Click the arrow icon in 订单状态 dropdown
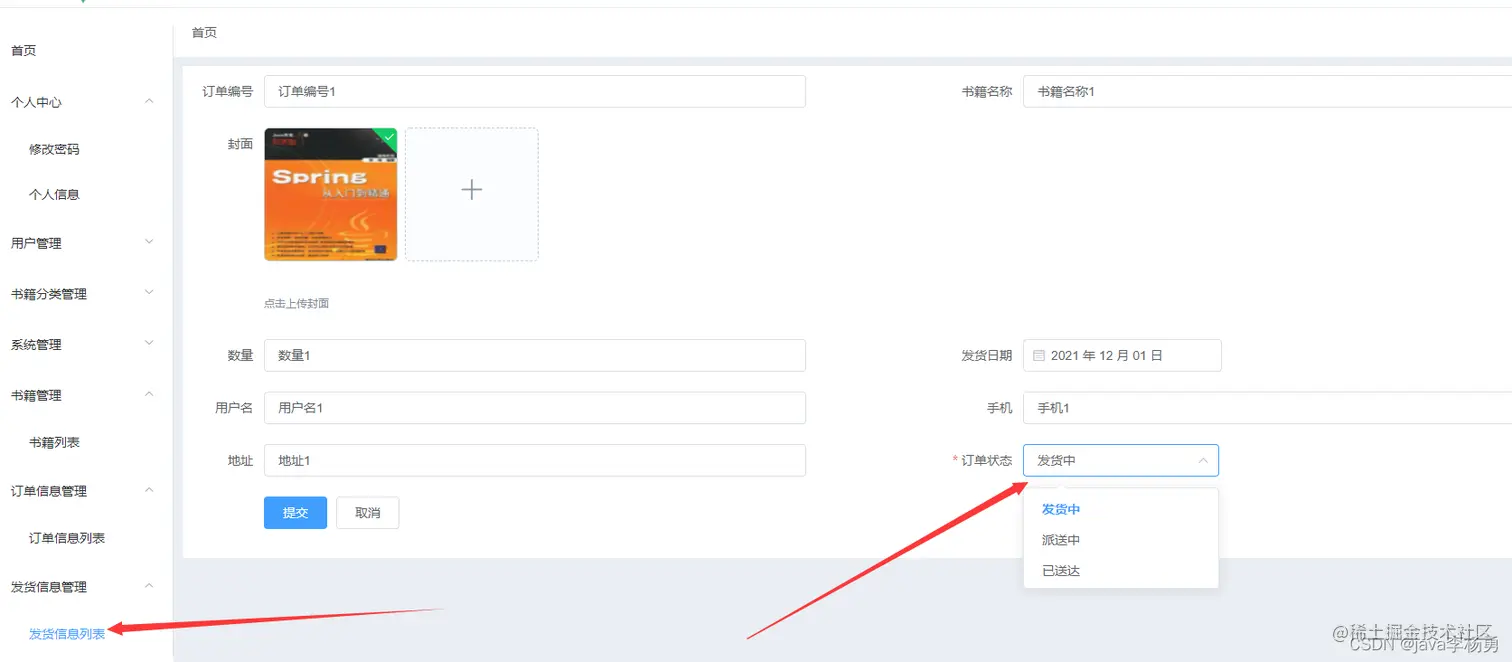Screen dimensions: 1512x662 coord(1203,461)
